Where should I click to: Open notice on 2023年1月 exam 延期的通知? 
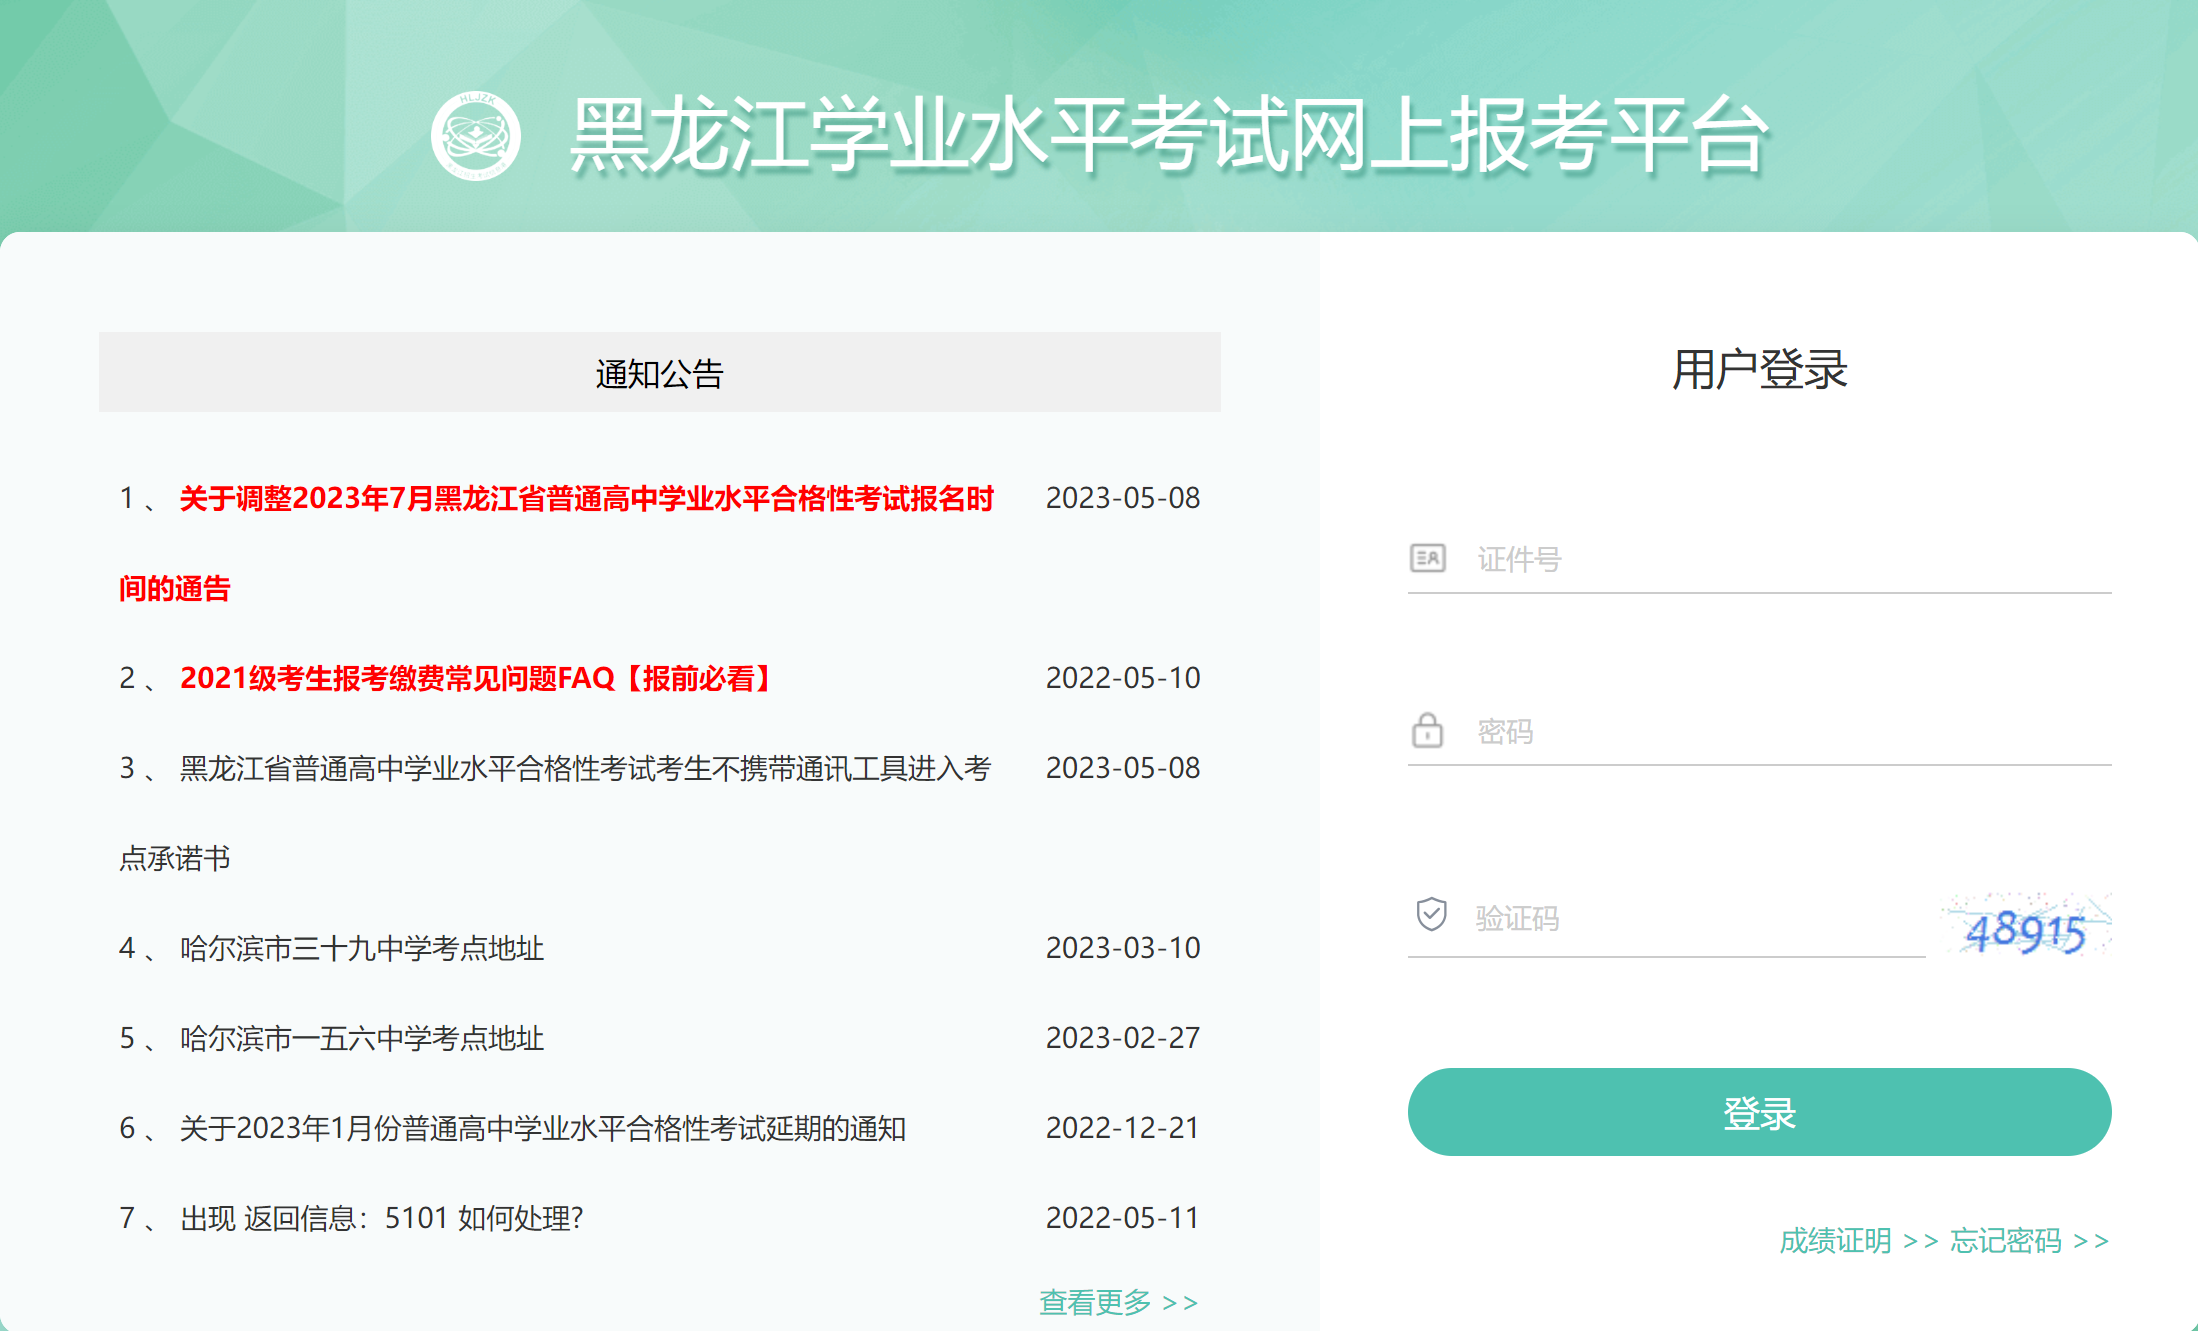click(542, 1128)
